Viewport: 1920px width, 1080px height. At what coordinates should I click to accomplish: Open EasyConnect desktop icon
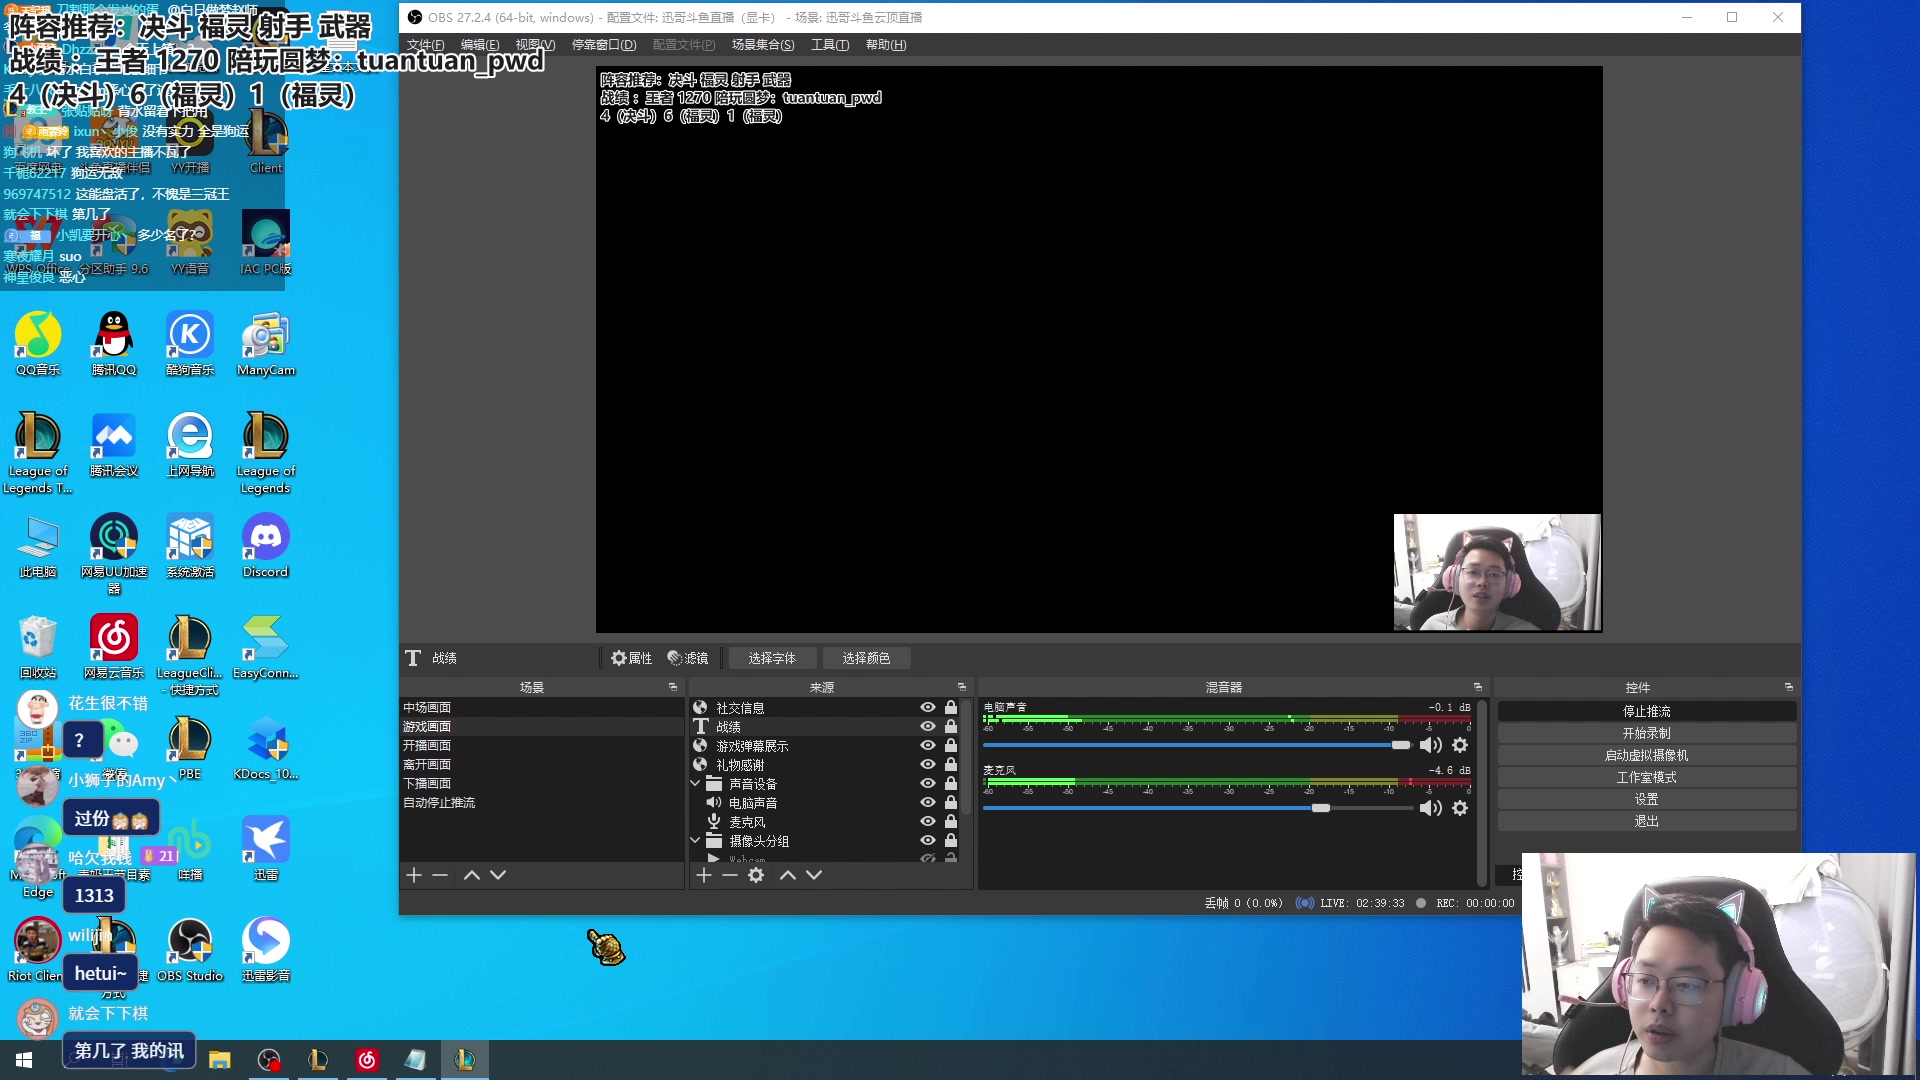(x=266, y=647)
